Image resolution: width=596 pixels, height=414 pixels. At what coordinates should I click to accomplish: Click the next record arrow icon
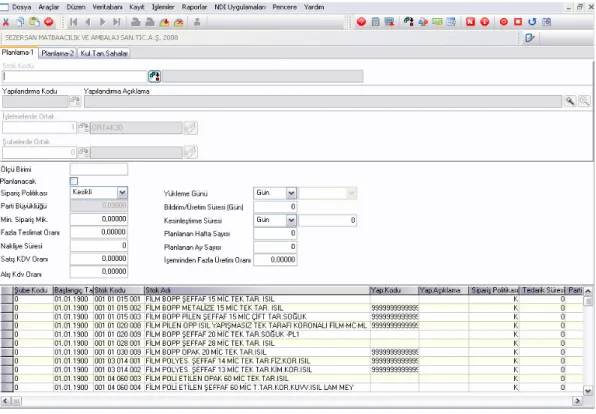pos(102,22)
